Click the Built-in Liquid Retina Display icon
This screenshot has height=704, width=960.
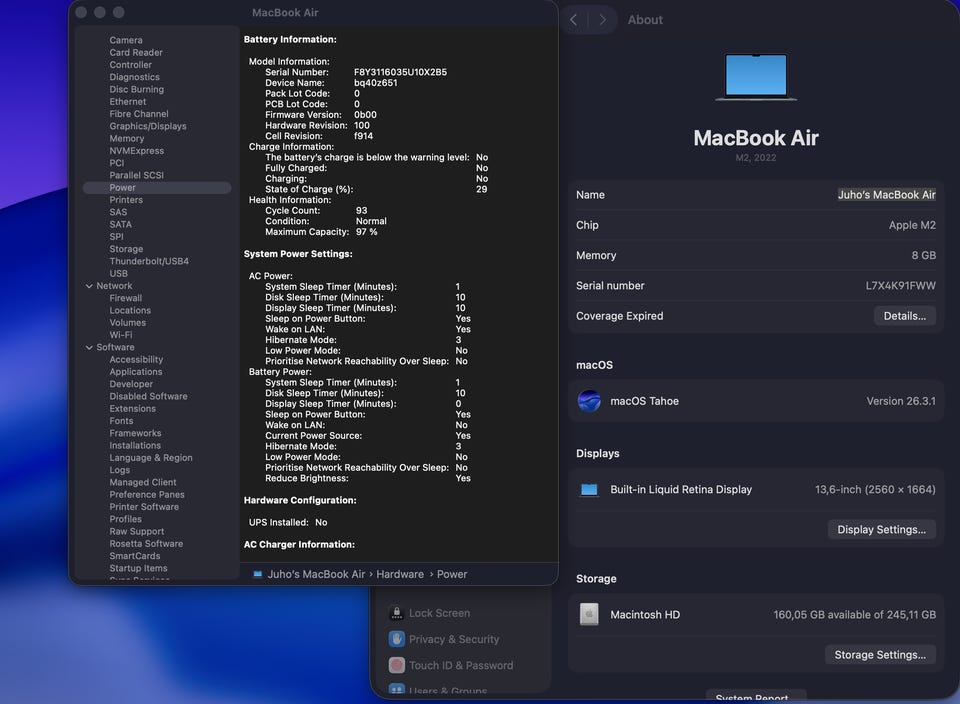[x=589, y=490]
